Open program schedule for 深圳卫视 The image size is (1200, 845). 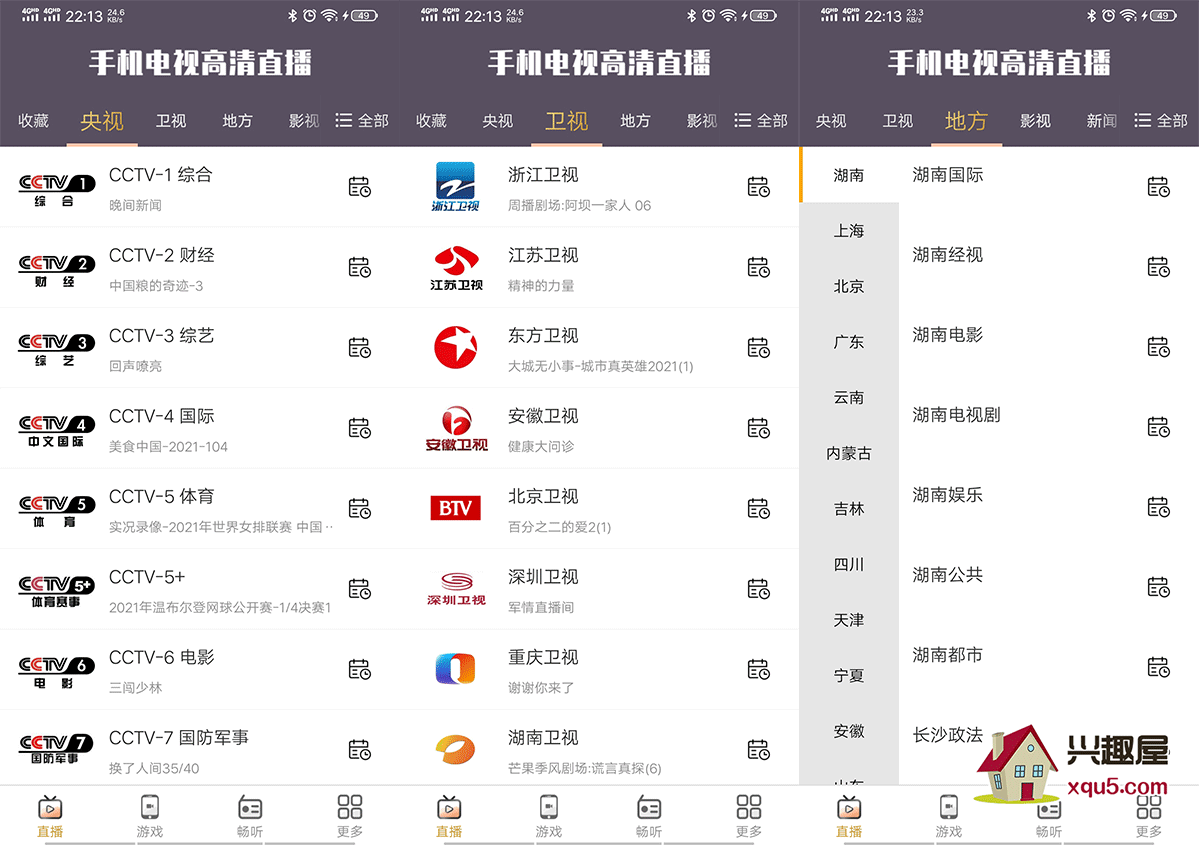click(759, 589)
